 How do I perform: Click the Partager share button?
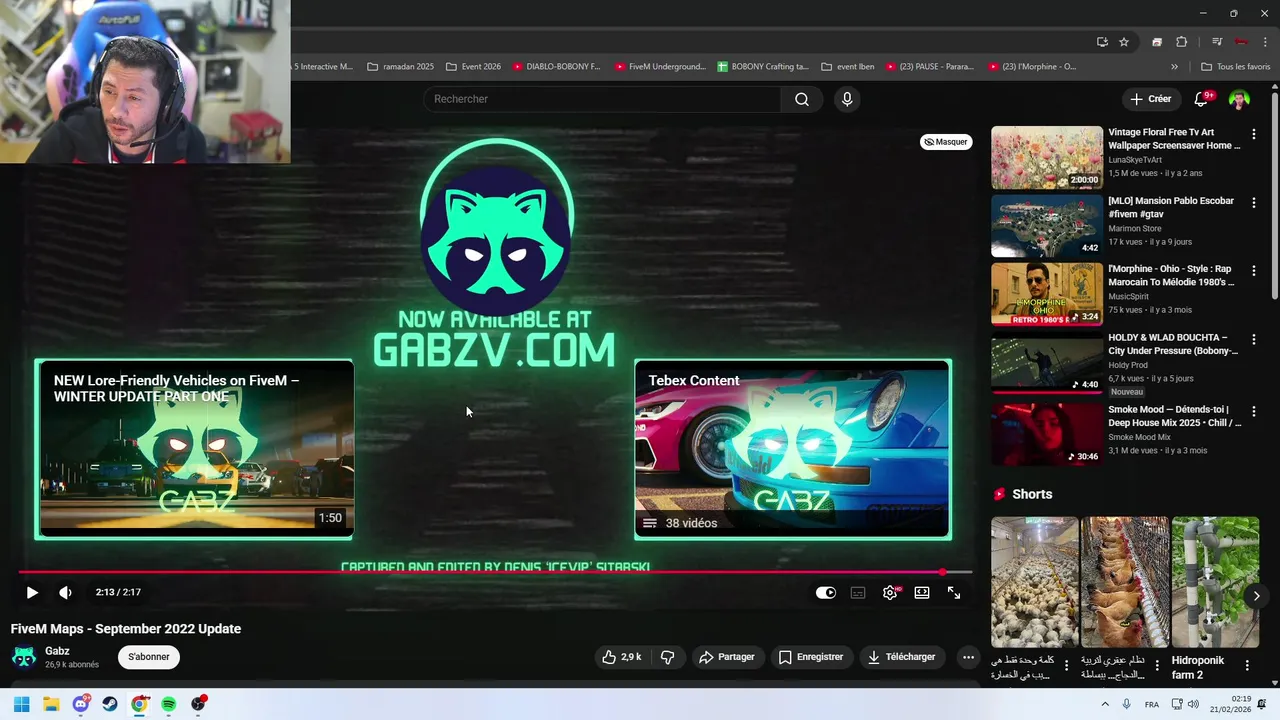point(727,657)
